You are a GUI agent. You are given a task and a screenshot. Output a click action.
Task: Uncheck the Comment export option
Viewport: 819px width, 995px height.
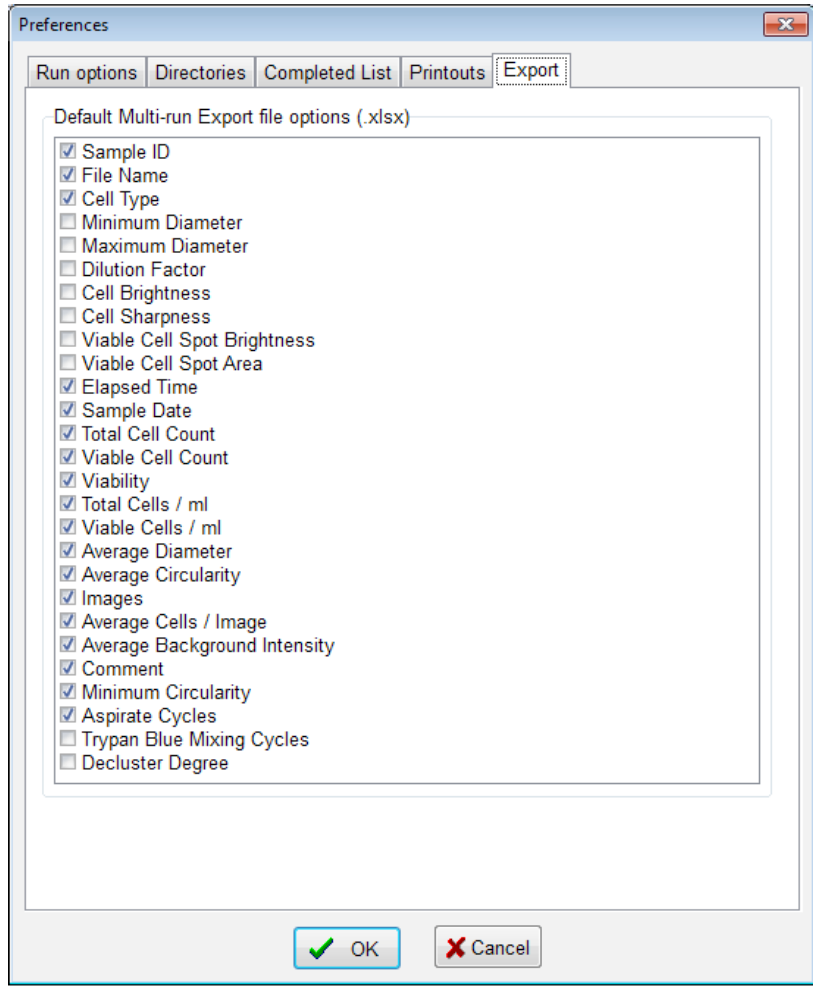pos(69,669)
